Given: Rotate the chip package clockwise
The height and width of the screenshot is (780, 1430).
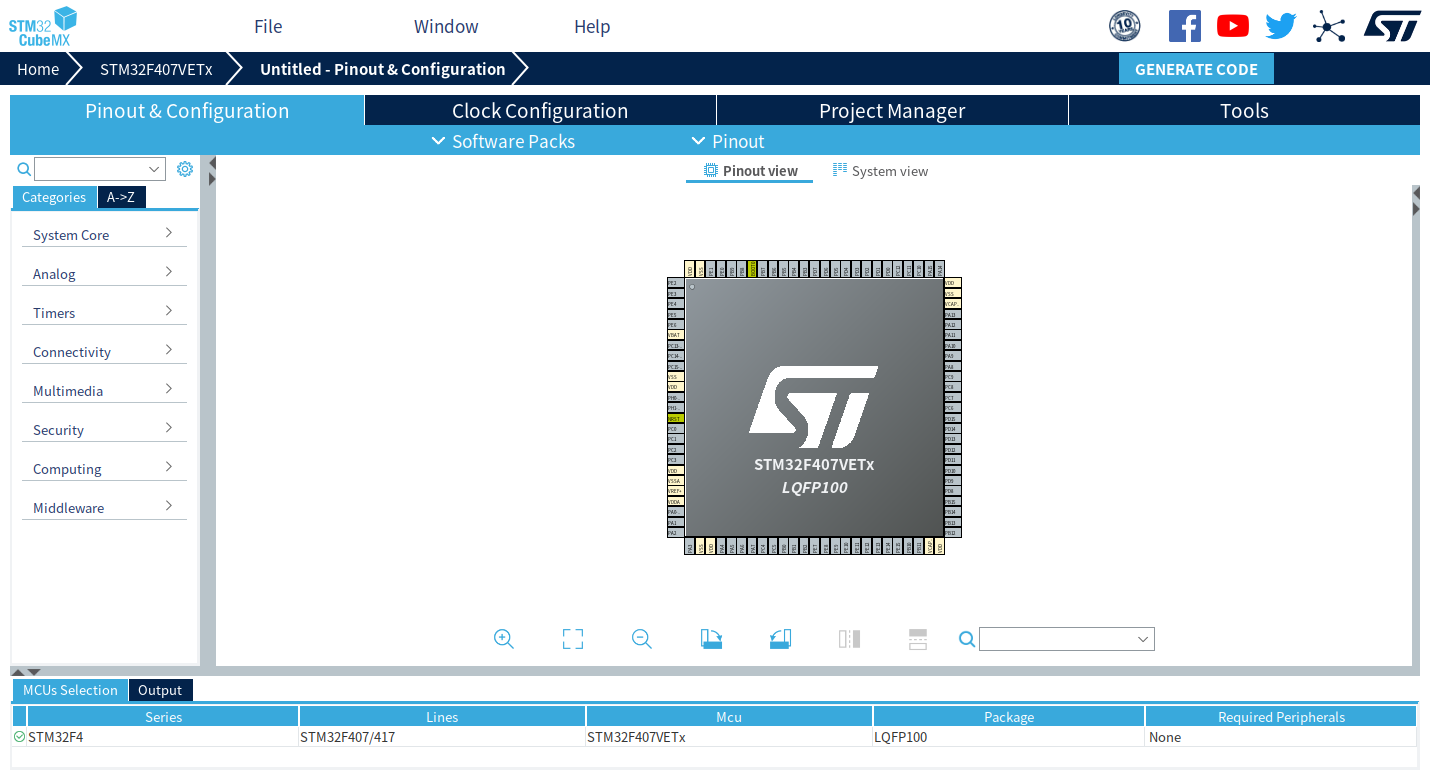Looking at the screenshot, I should click(x=711, y=638).
